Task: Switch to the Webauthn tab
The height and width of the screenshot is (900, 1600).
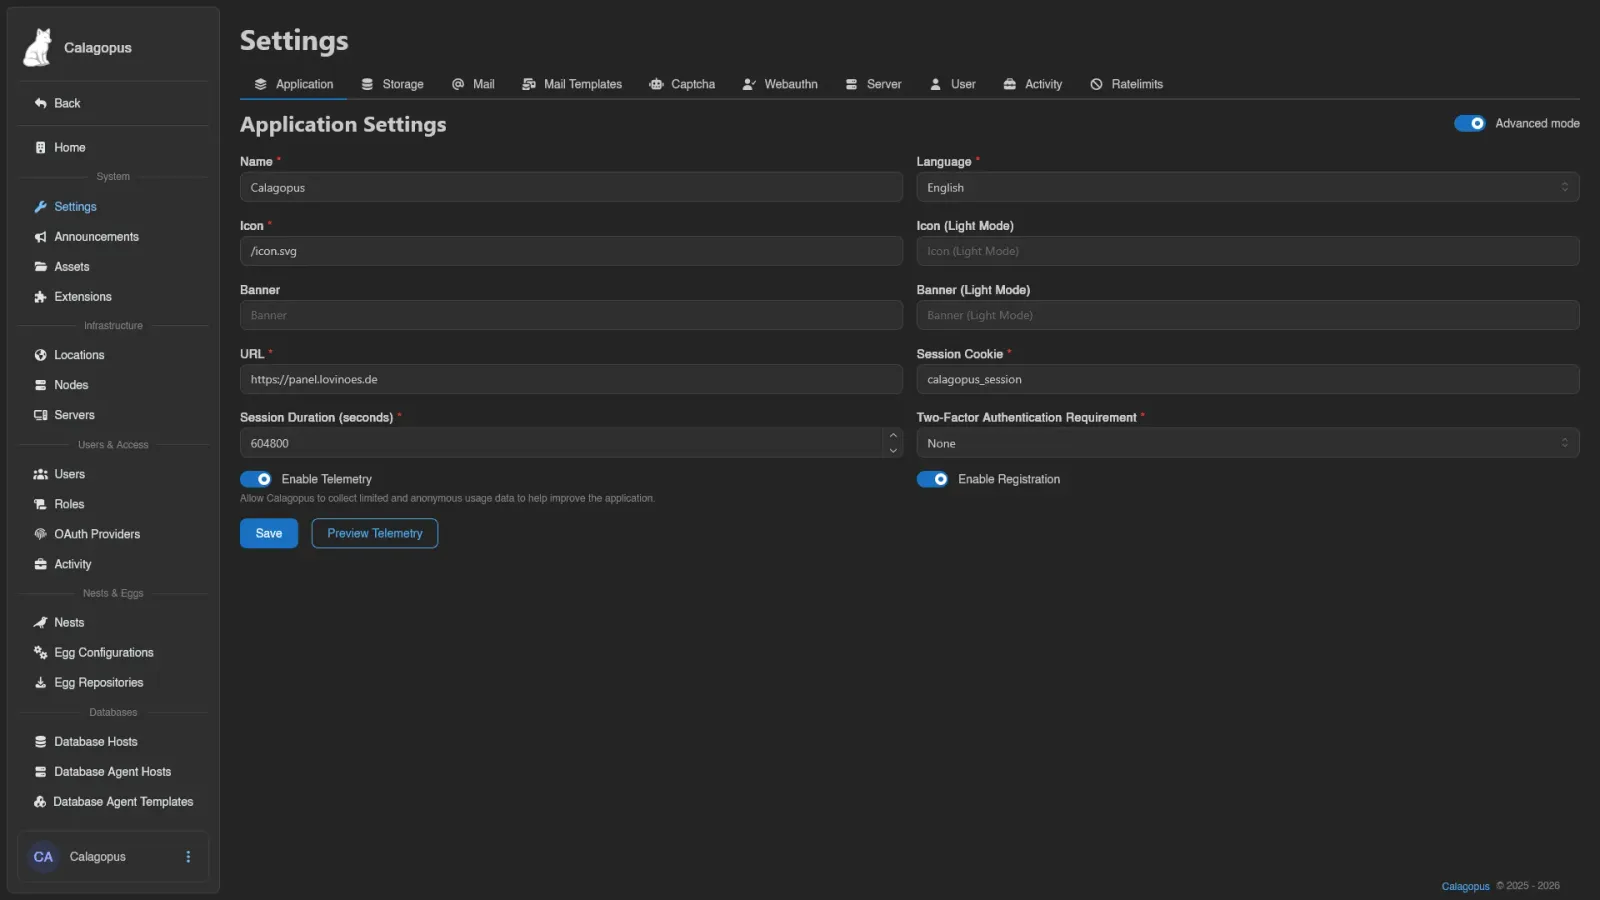Action: [x=780, y=84]
